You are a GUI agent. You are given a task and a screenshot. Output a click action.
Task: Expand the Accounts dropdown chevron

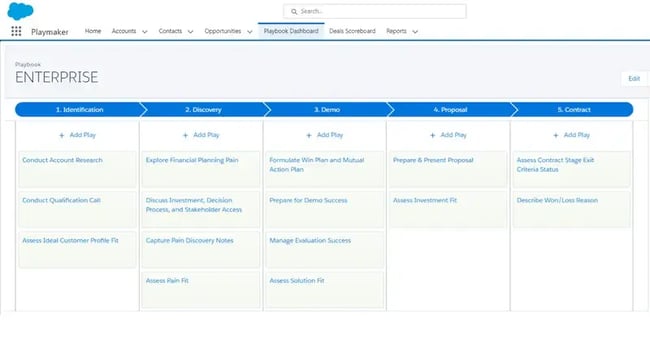pos(145,32)
